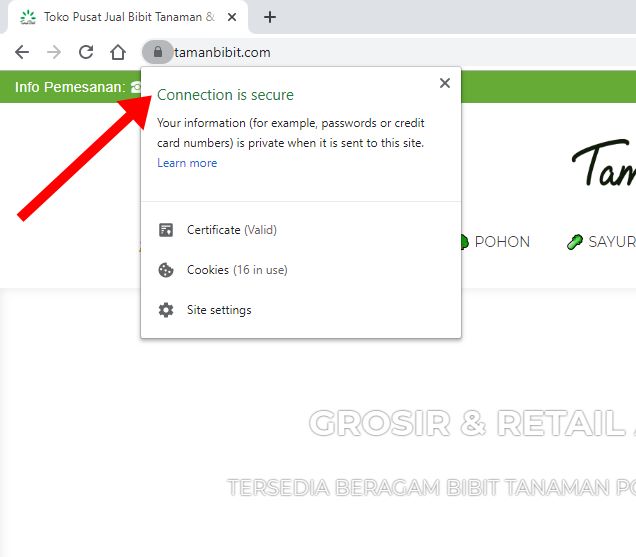Click the browser Back arrow
The width and height of the screenshot is (636, 557).
pos(22,52)
